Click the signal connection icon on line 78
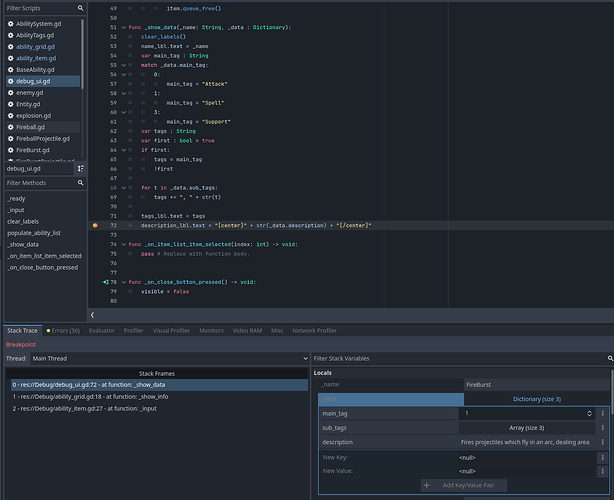 coord(105,282)
